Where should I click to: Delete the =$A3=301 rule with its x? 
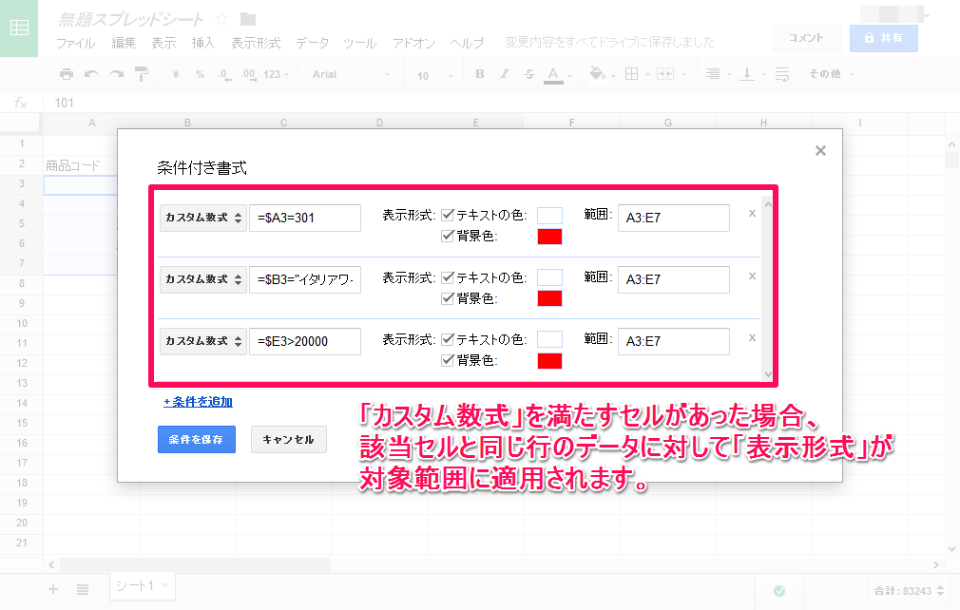(752, 213)
